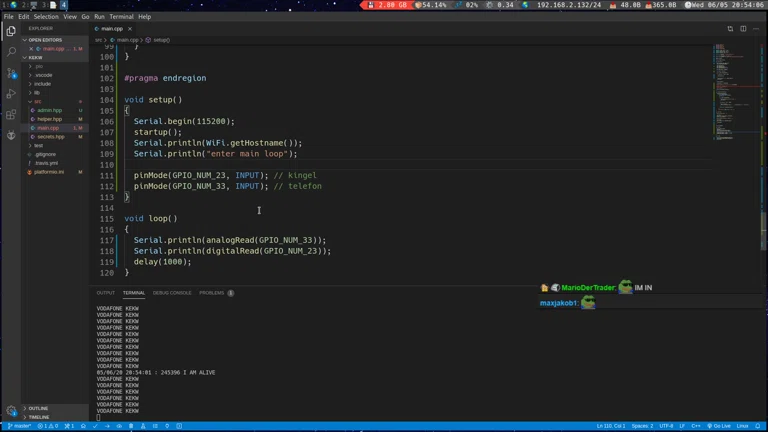Open the Selection menu
768x432 pixels.
coord(46,17)
